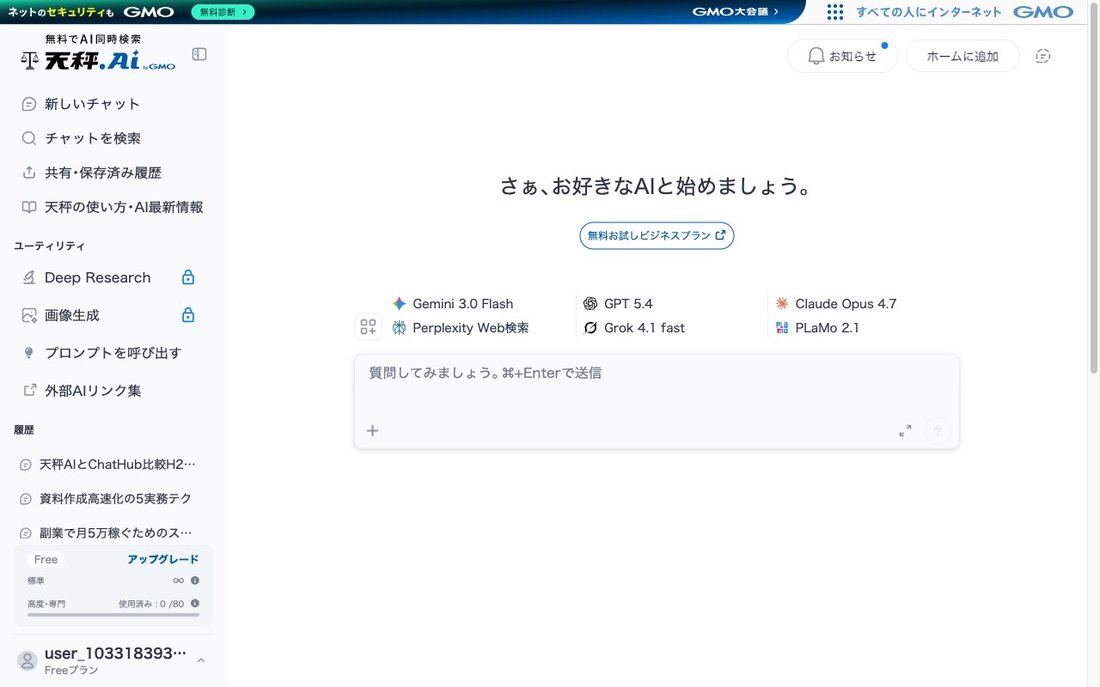Open the GMO大会議 banner link
Screen dimensions: 1100x687
(735, 12)
